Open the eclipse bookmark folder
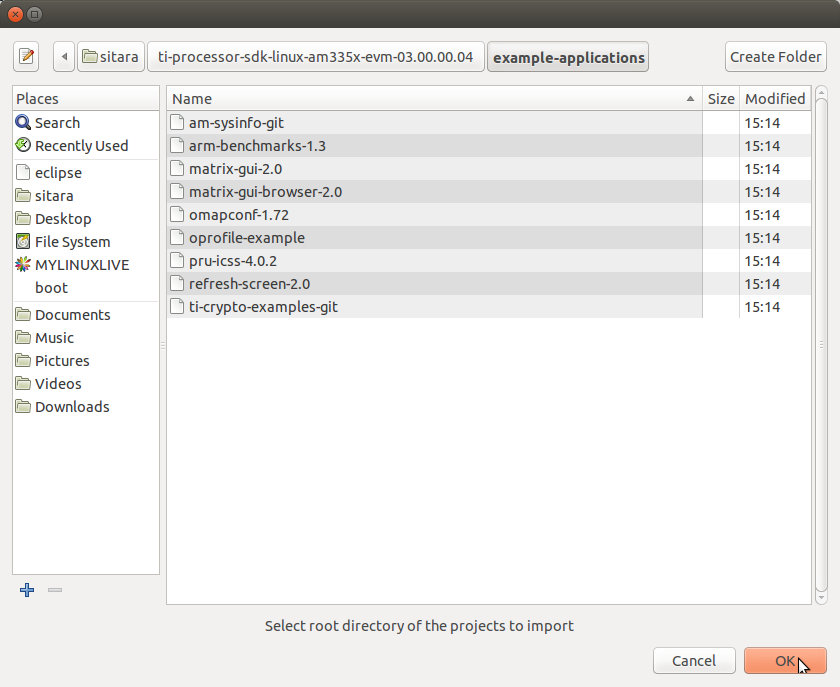 [51, 172]
